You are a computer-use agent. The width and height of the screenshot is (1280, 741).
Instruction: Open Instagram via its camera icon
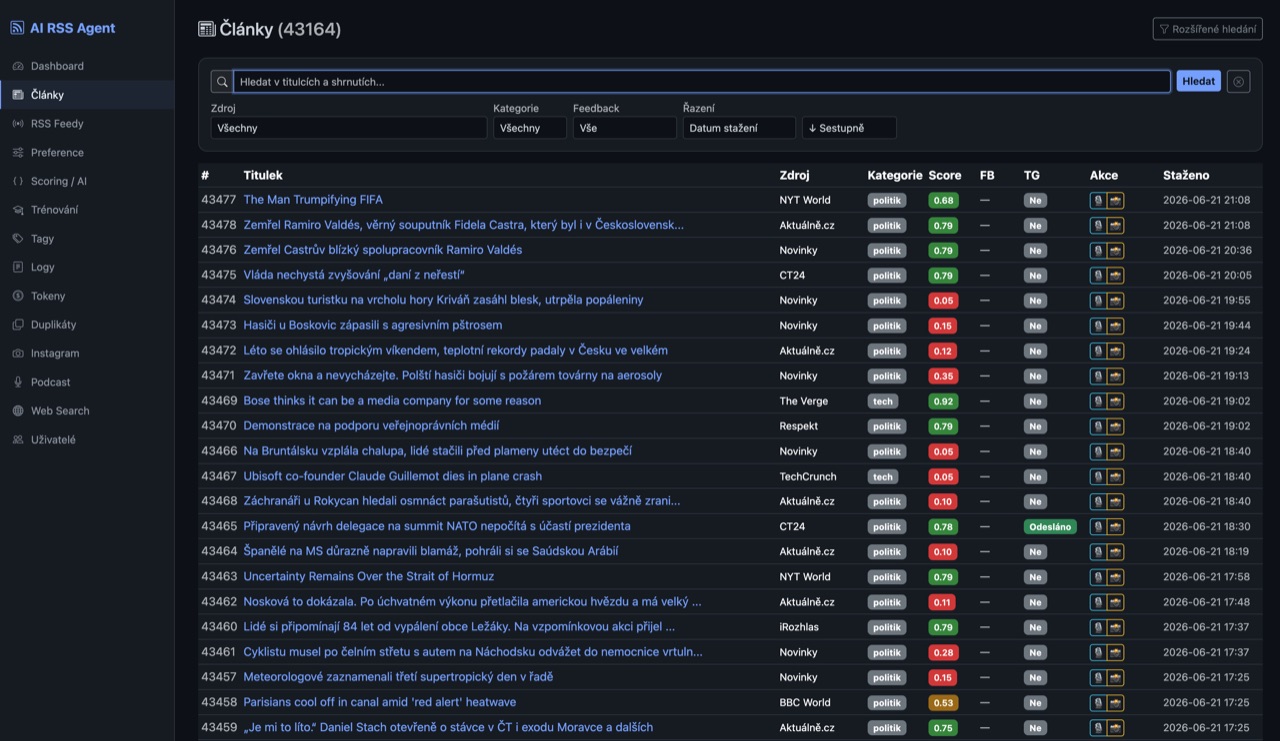coord(18,354)
